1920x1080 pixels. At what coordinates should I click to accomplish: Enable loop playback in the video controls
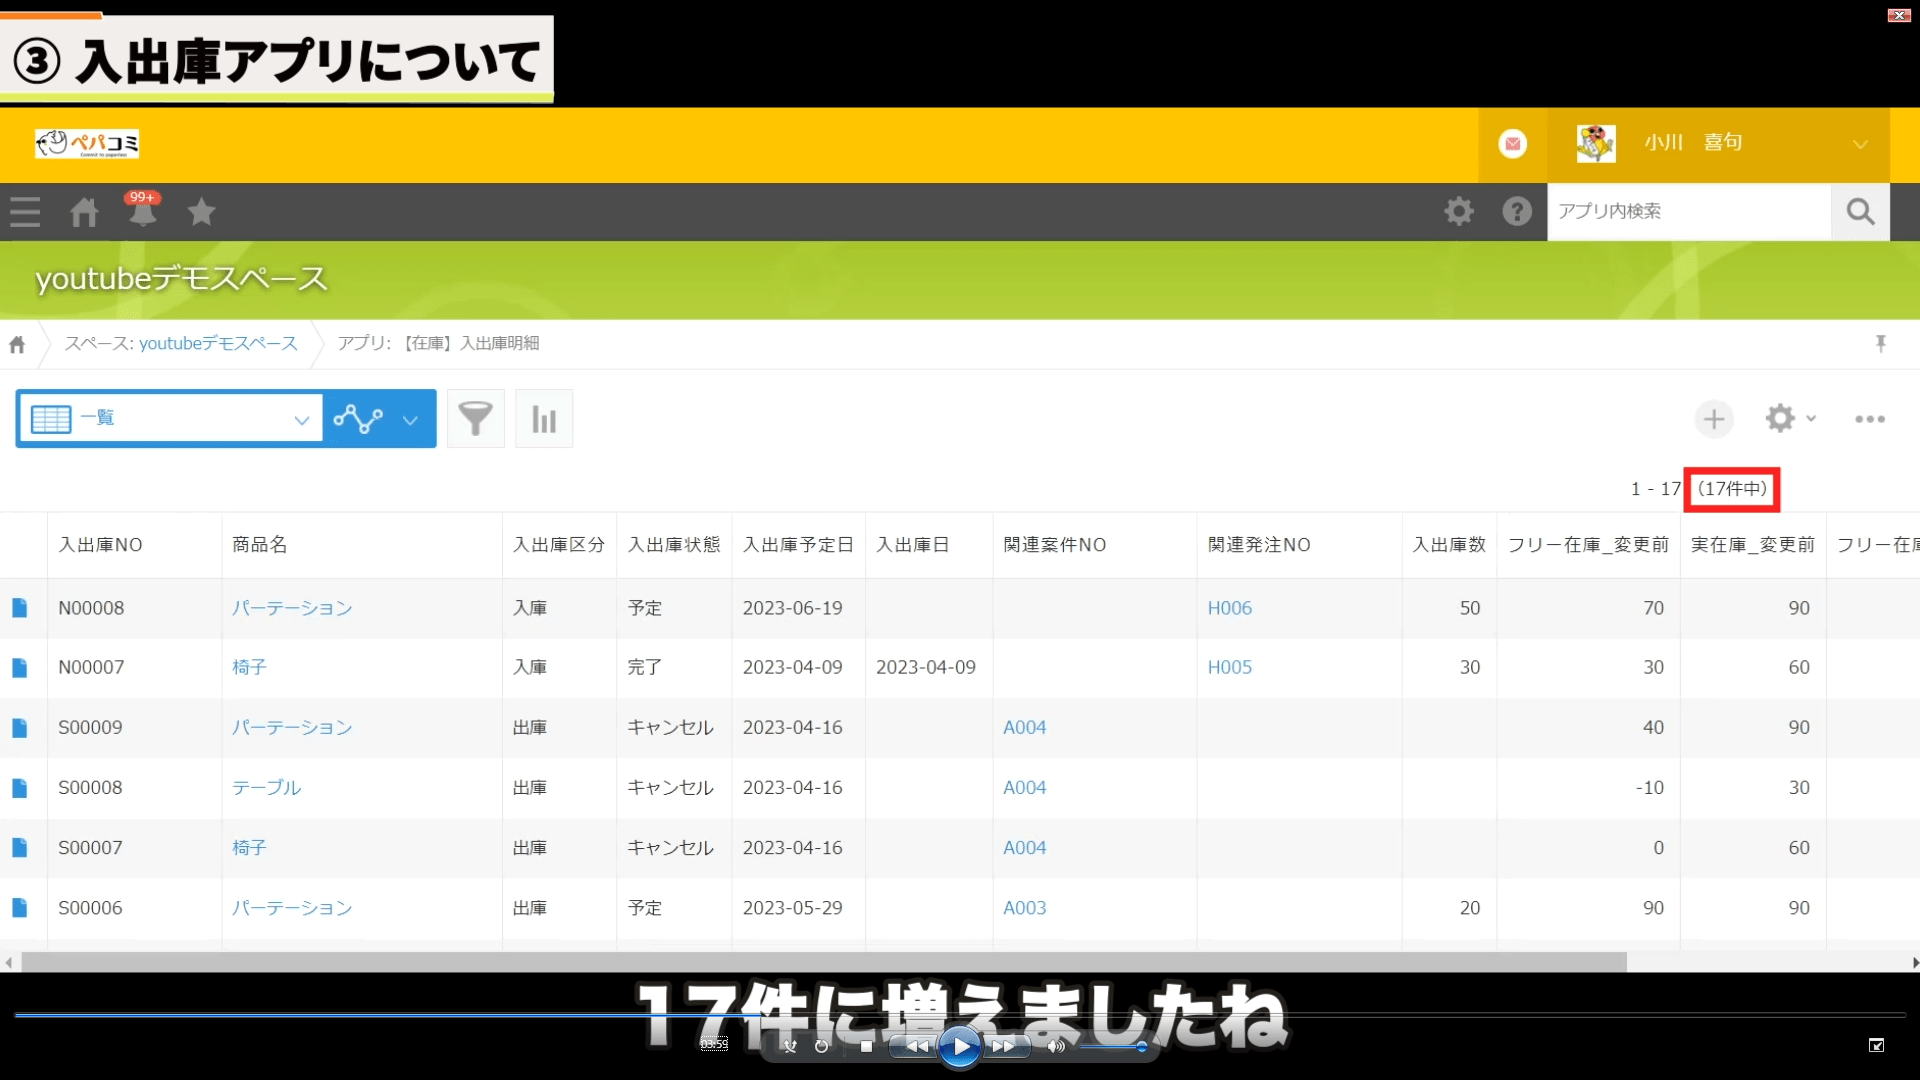(x=820, y=1046)
